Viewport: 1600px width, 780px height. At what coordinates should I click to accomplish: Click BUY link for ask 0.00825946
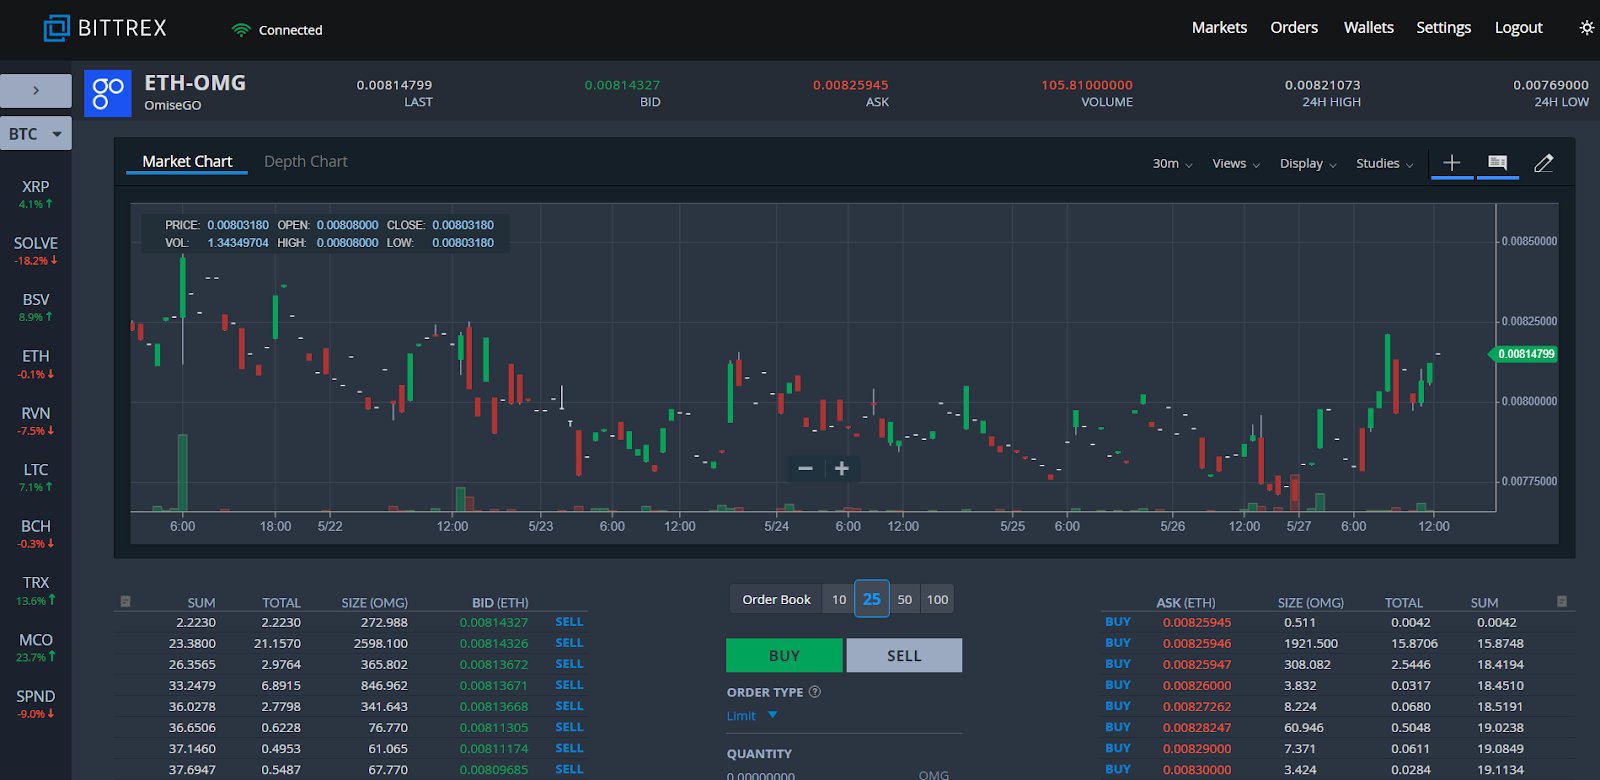[1118, 643]
